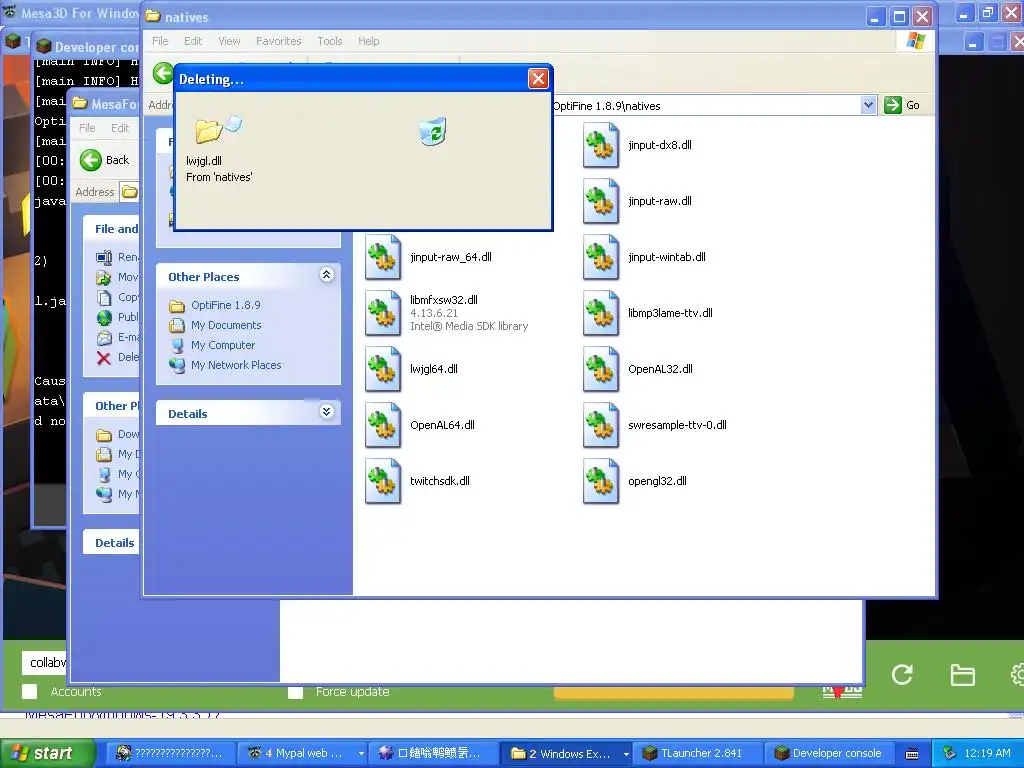This screenshot has height=768, width=1024.
Task: Select the swresample-ttv-0.dll file icon
Action: point(601,426)
